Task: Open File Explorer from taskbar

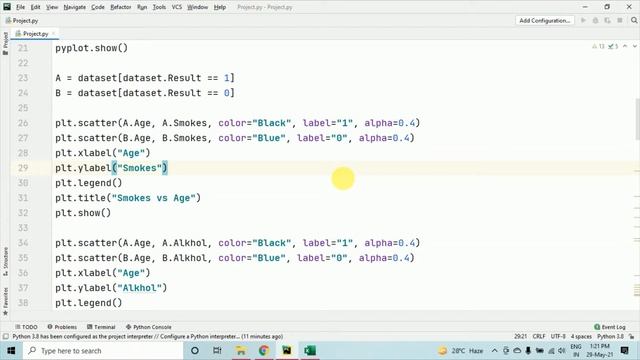Action: point(240,351)
